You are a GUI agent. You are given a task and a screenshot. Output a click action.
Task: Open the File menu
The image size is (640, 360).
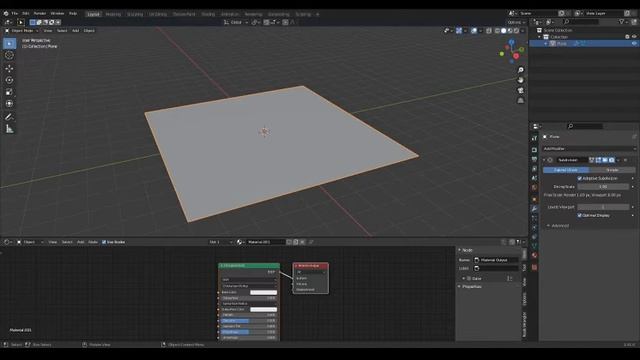tap(15, 13)
